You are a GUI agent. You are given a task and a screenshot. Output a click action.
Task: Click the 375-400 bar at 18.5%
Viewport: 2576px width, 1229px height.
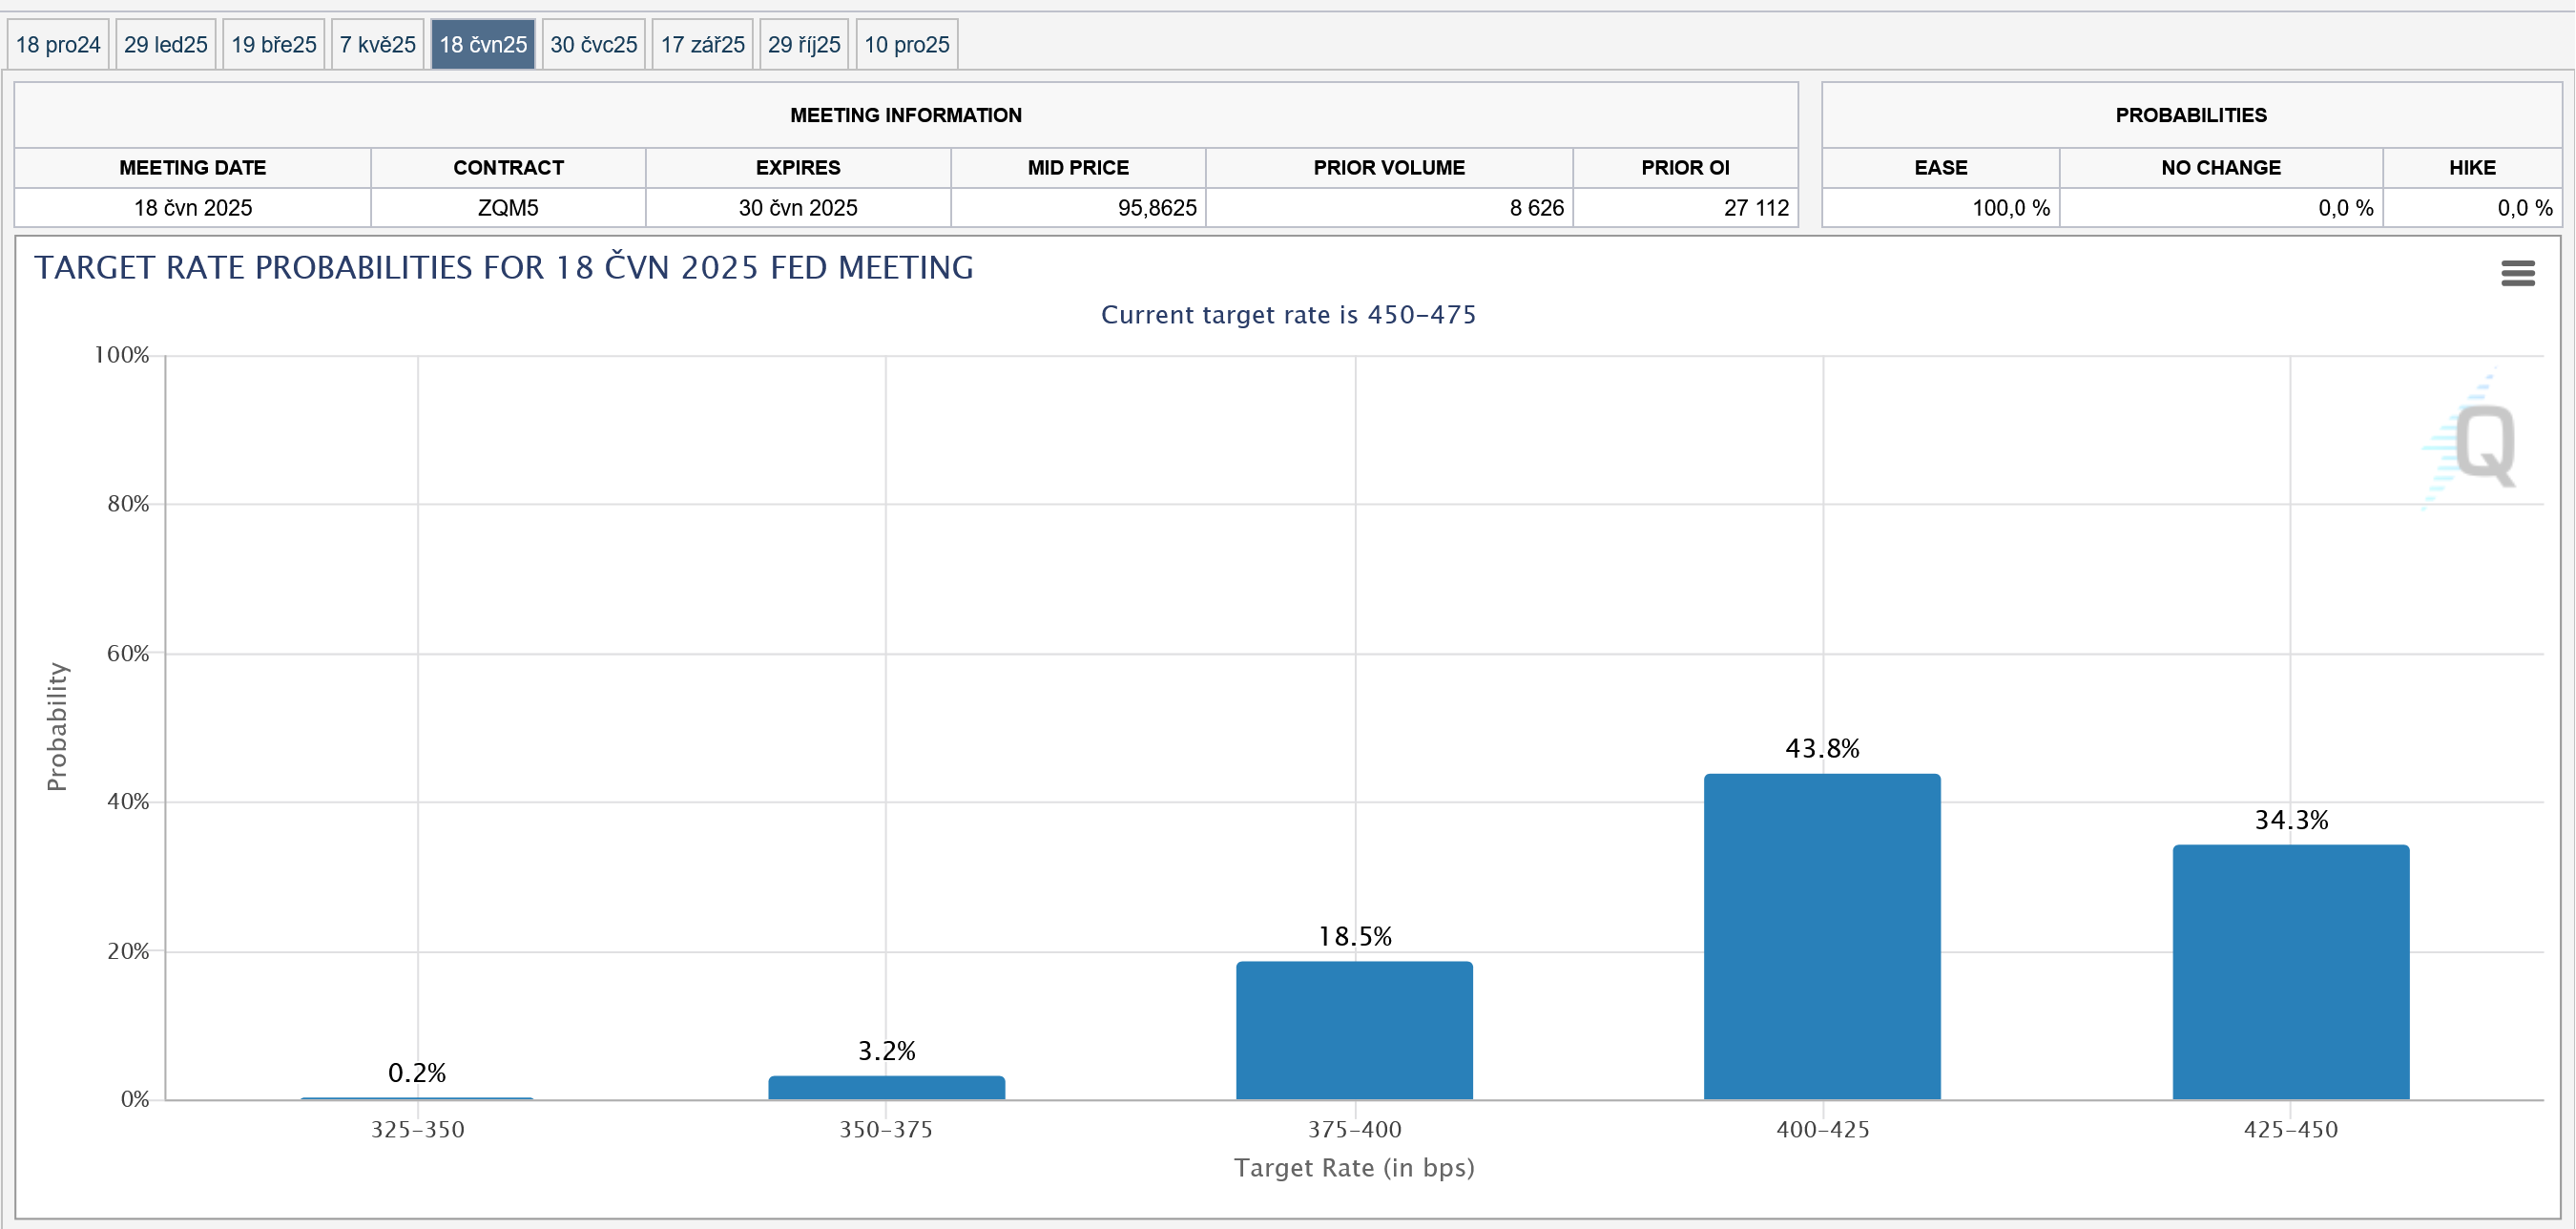[x=1354, y=1030]
